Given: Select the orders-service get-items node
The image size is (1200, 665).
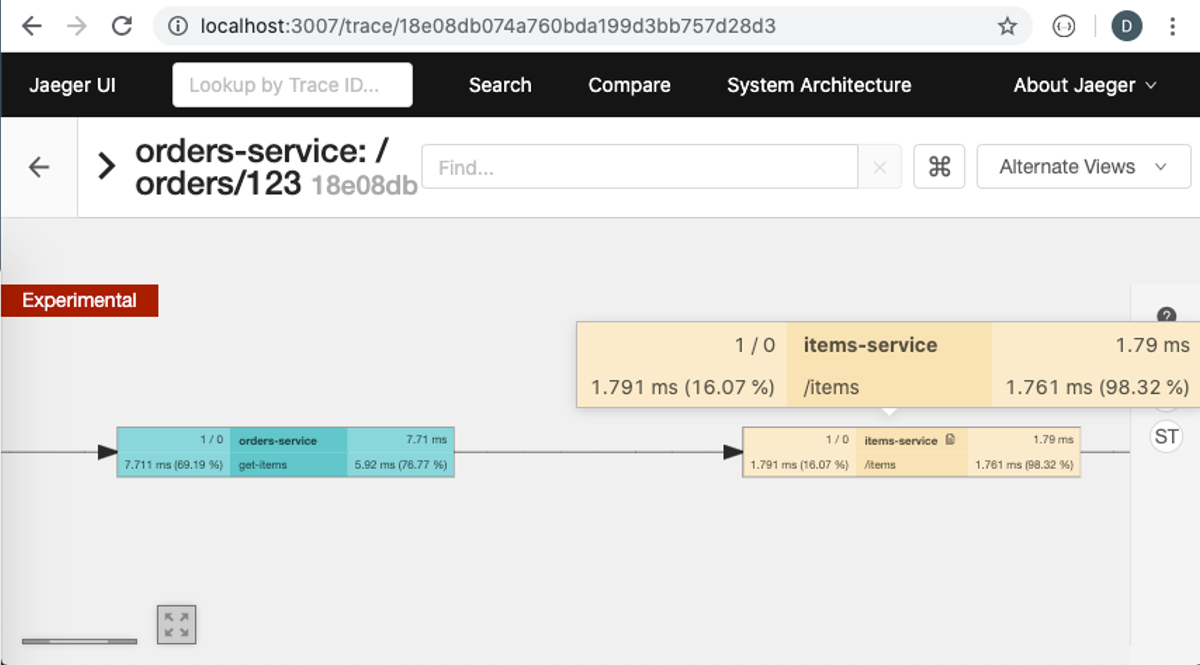Looking at the screenshot, I should click(x=286, y=452).
